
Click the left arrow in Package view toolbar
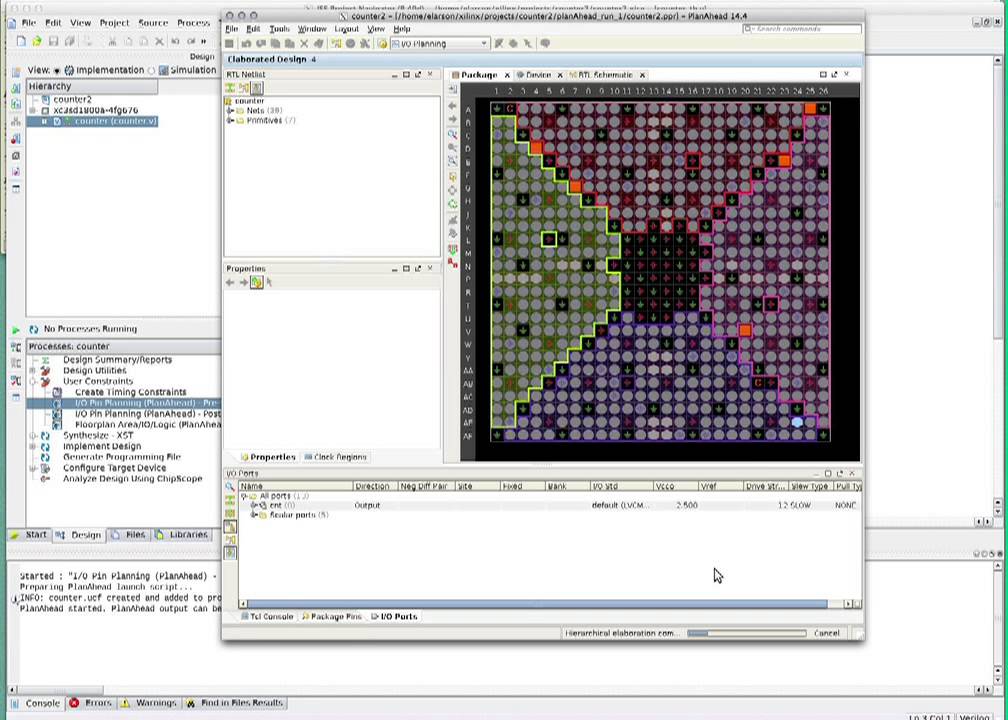(453, 106)
